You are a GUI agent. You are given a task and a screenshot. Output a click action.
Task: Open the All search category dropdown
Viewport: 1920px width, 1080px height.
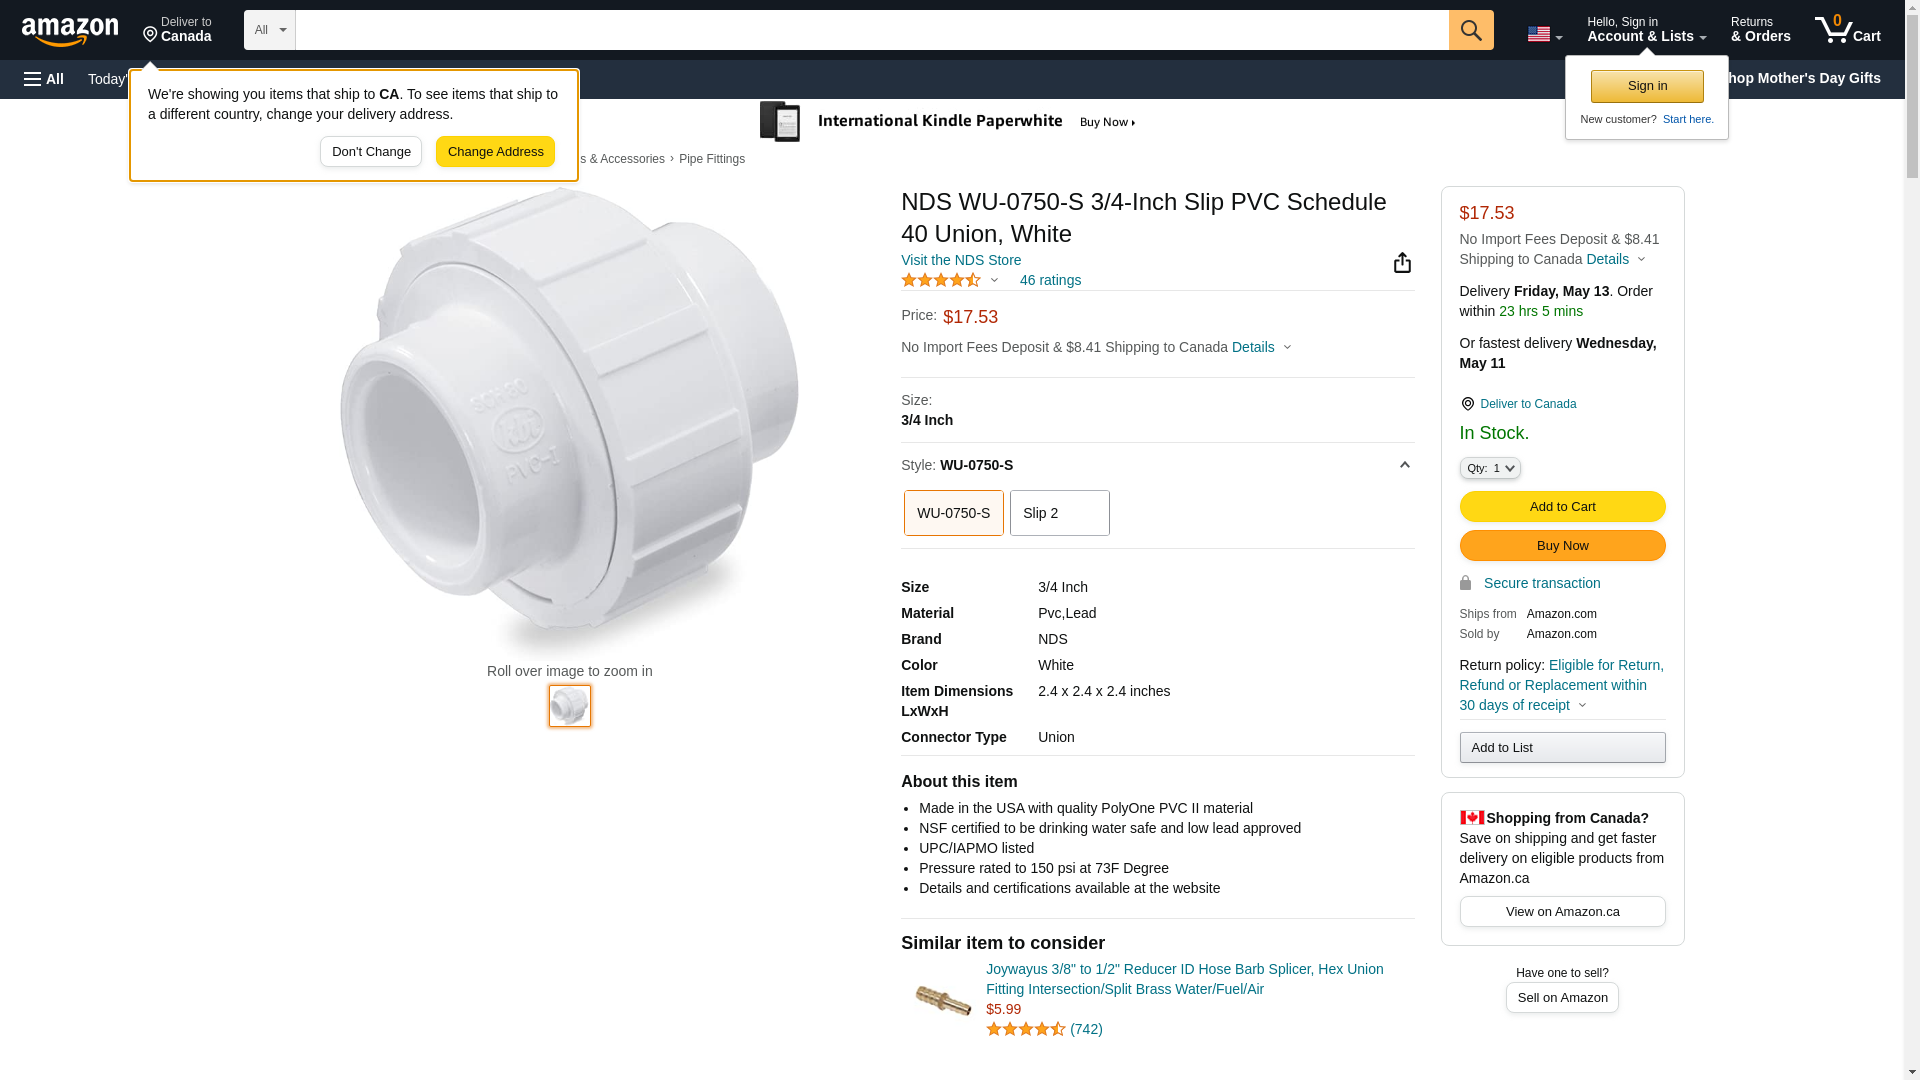(269, 30)
